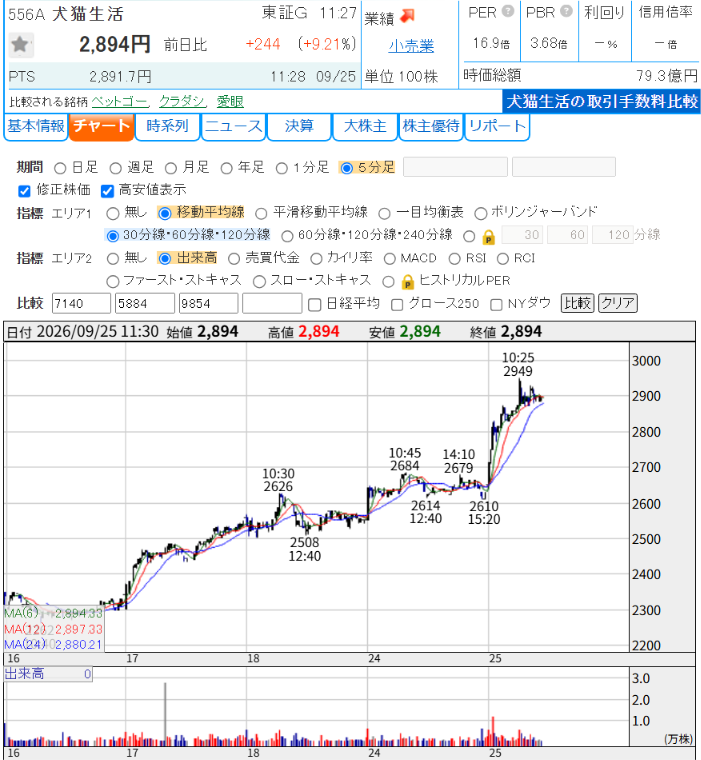The width and height of the screenshot is (701, 760).
Task: Open the 株主優待 tab
Action: 431,127
